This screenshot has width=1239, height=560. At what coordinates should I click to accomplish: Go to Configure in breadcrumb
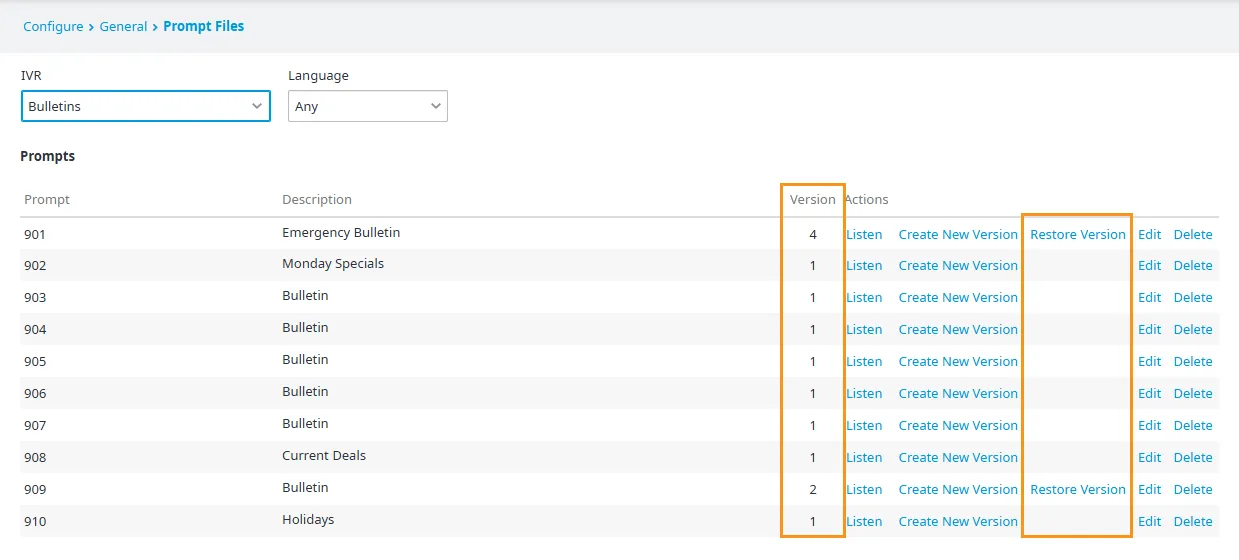pyautogui.click(x=53, y=27)
